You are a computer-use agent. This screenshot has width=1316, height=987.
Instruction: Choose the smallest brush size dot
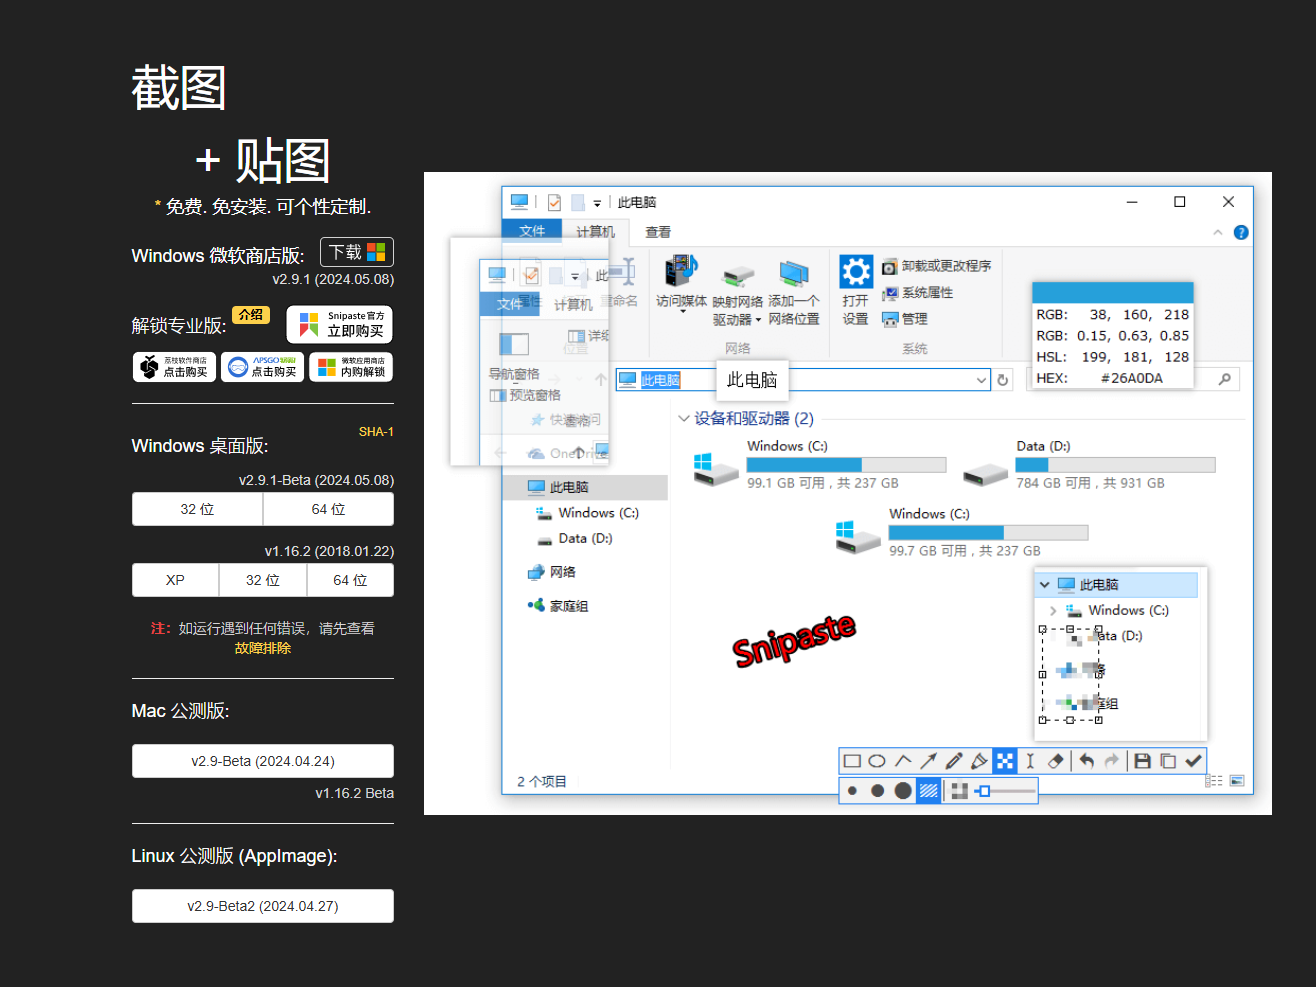click(x=852, y=791)
